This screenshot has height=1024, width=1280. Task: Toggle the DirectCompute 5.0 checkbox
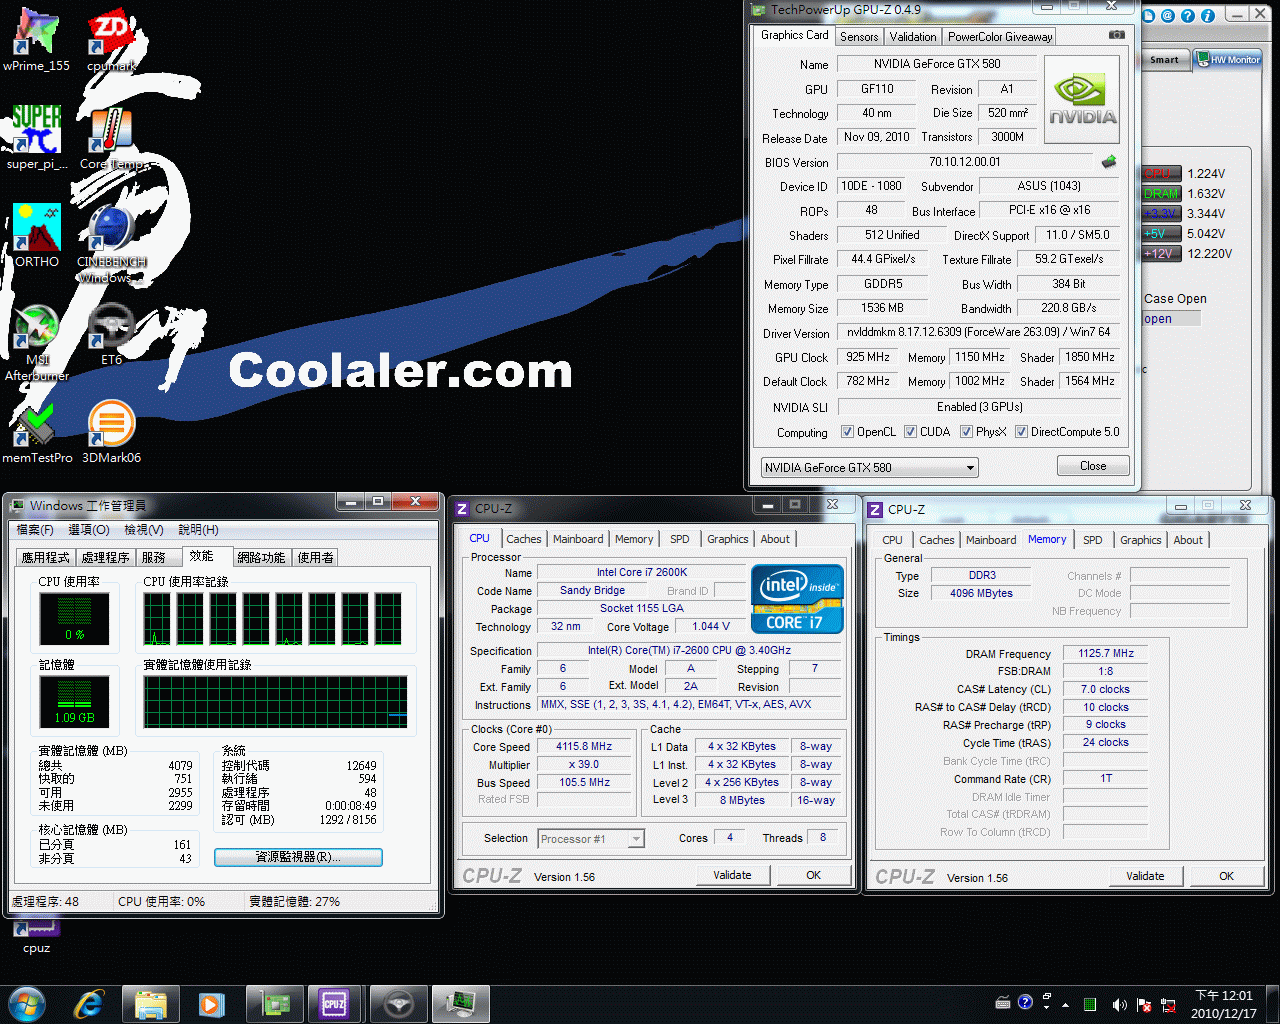click(x=1021, y=432)
